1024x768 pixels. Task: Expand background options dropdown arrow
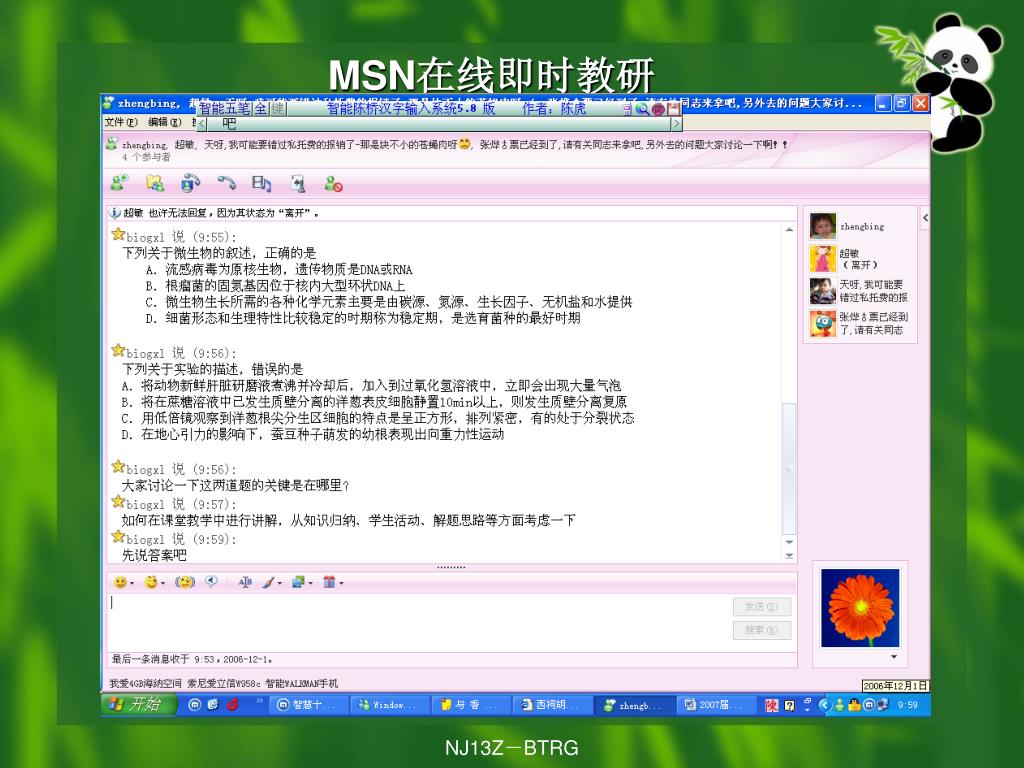(x=310, y=583)
